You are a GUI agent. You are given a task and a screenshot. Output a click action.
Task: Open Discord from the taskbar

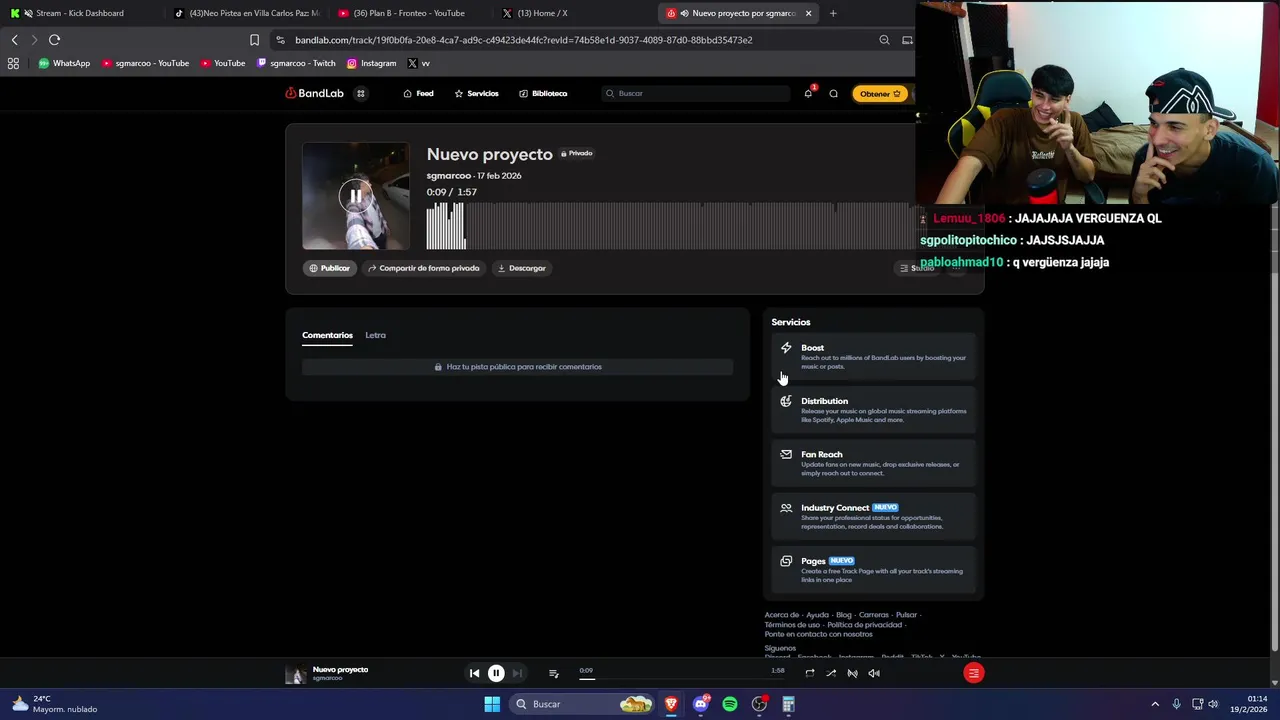tap(700, 704)
